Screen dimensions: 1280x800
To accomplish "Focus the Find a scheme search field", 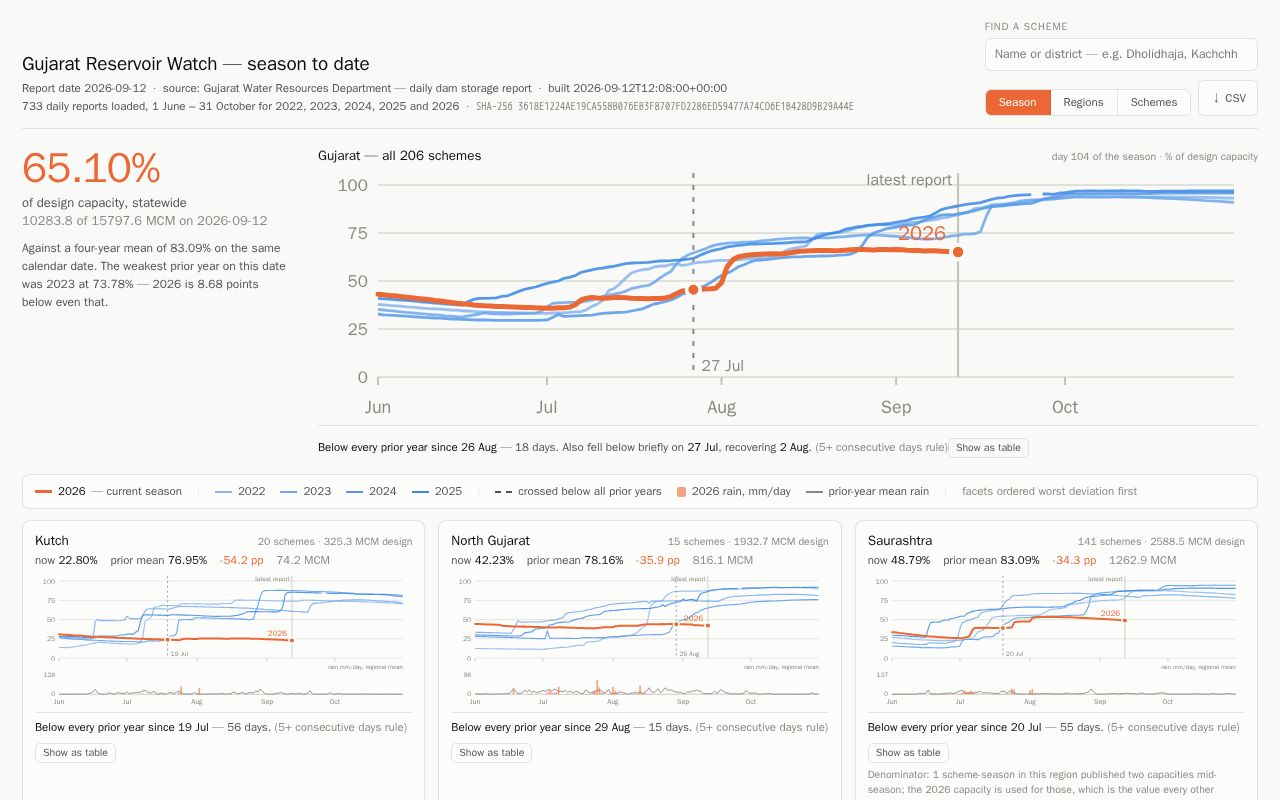I will tap(1121, 54).
